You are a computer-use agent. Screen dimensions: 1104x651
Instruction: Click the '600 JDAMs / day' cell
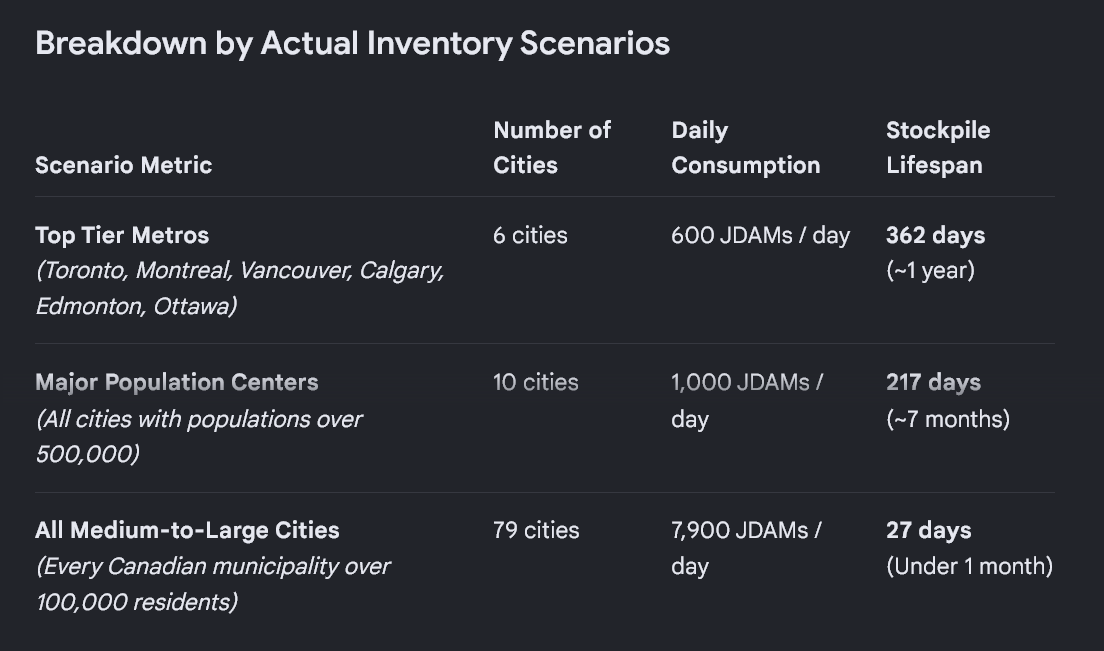point(760,235)
